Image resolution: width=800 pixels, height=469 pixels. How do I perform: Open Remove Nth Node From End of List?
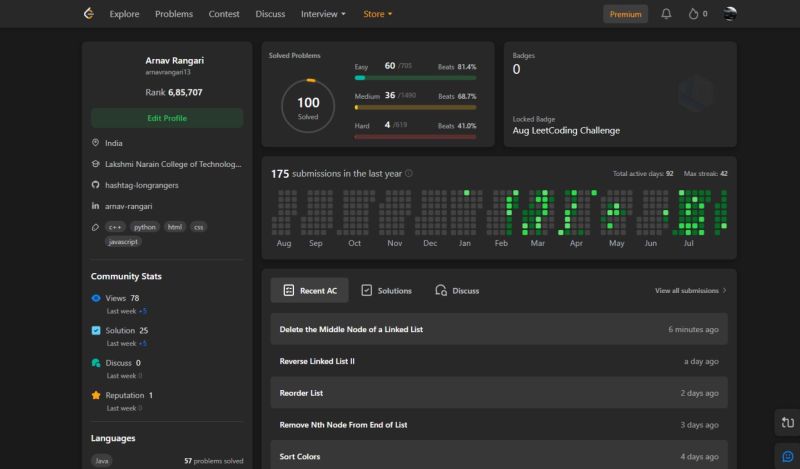(x=499, y=425)
